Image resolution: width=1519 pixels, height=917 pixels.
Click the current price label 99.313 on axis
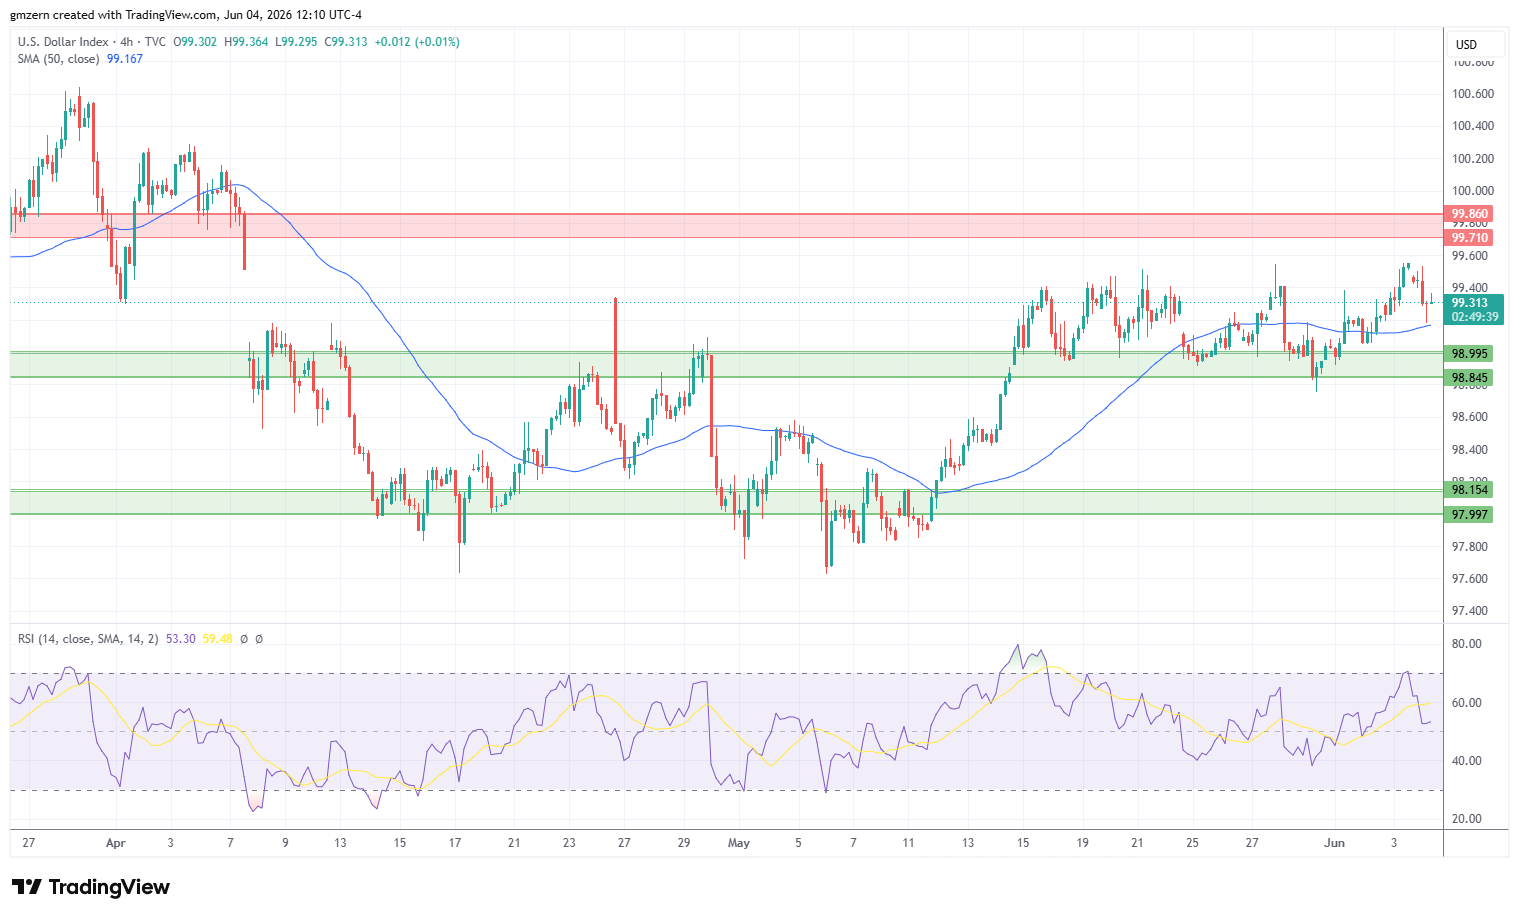click(1469, 303)
